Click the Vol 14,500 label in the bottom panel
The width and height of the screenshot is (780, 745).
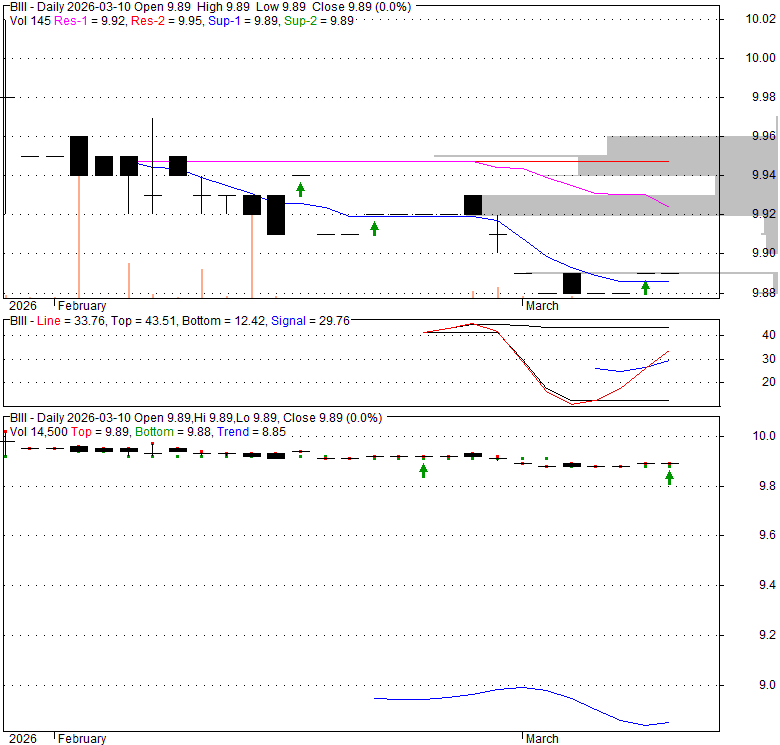[40, 431]
